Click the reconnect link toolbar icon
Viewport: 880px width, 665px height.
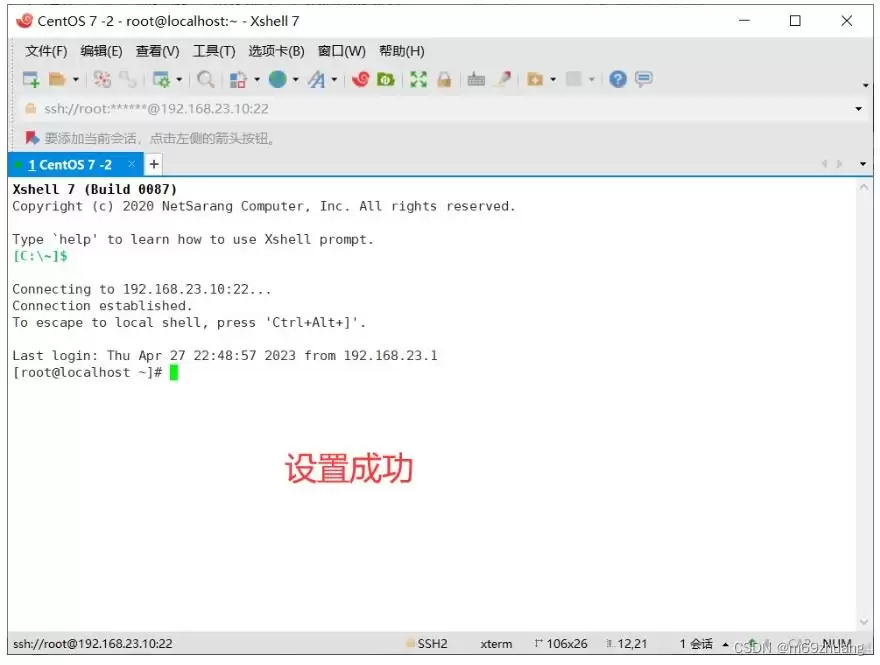128,80
